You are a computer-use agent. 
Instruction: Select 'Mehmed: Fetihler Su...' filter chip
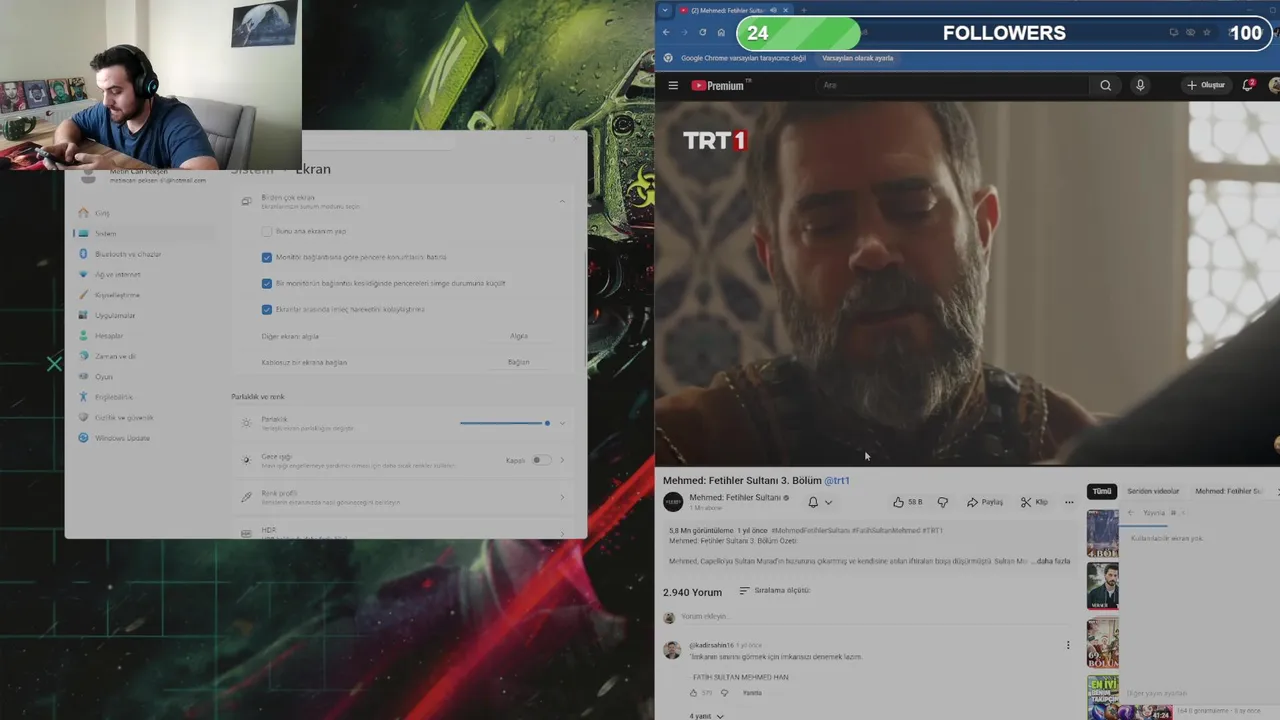(x=1229, y=491)
